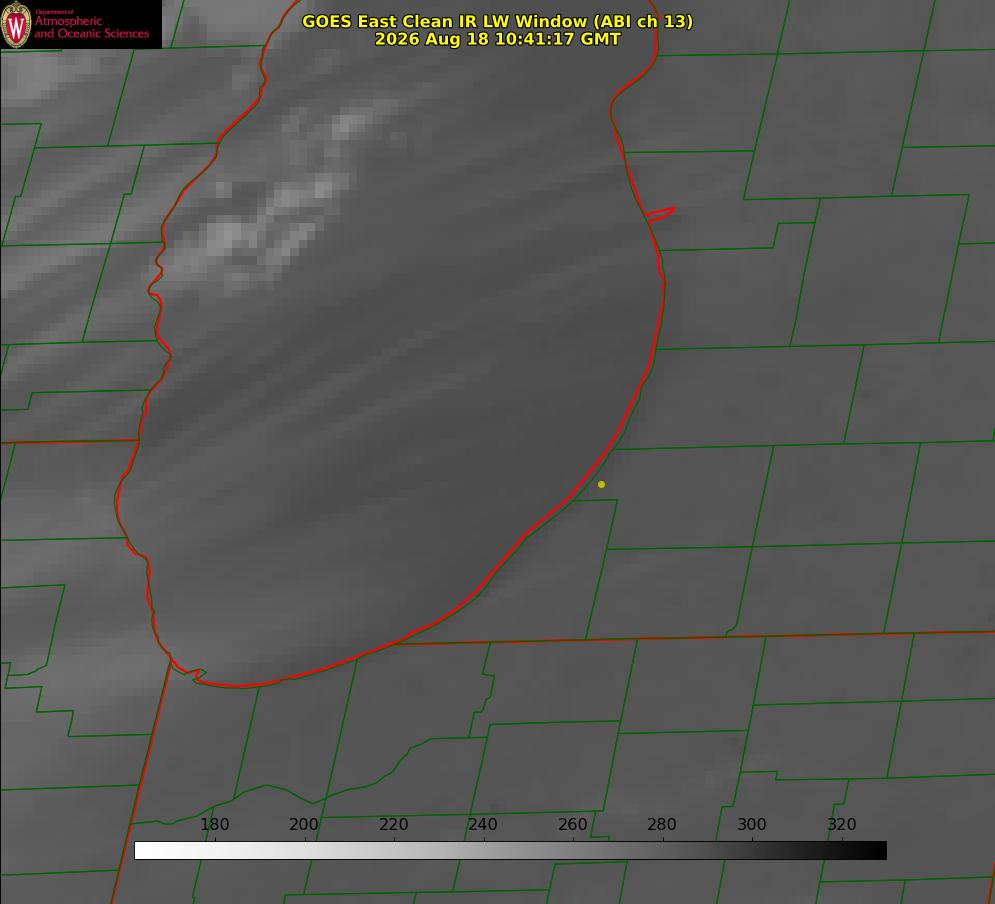Click the small red inlet spur on the lake's east shore

click(661, 214)
